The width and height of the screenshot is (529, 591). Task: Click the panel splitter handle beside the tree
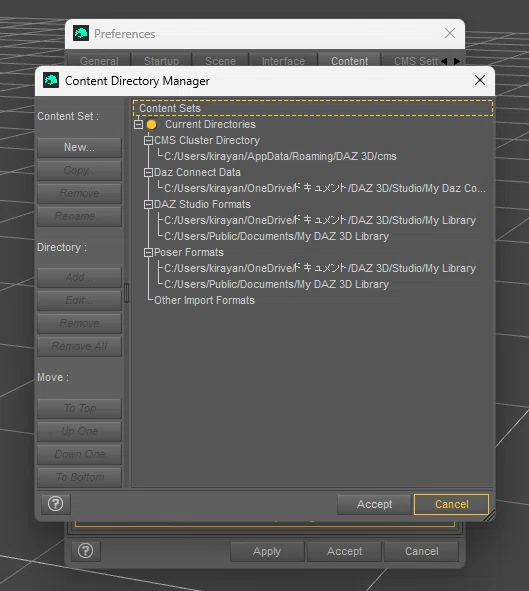pyautogui.click(x=127, y=293)
